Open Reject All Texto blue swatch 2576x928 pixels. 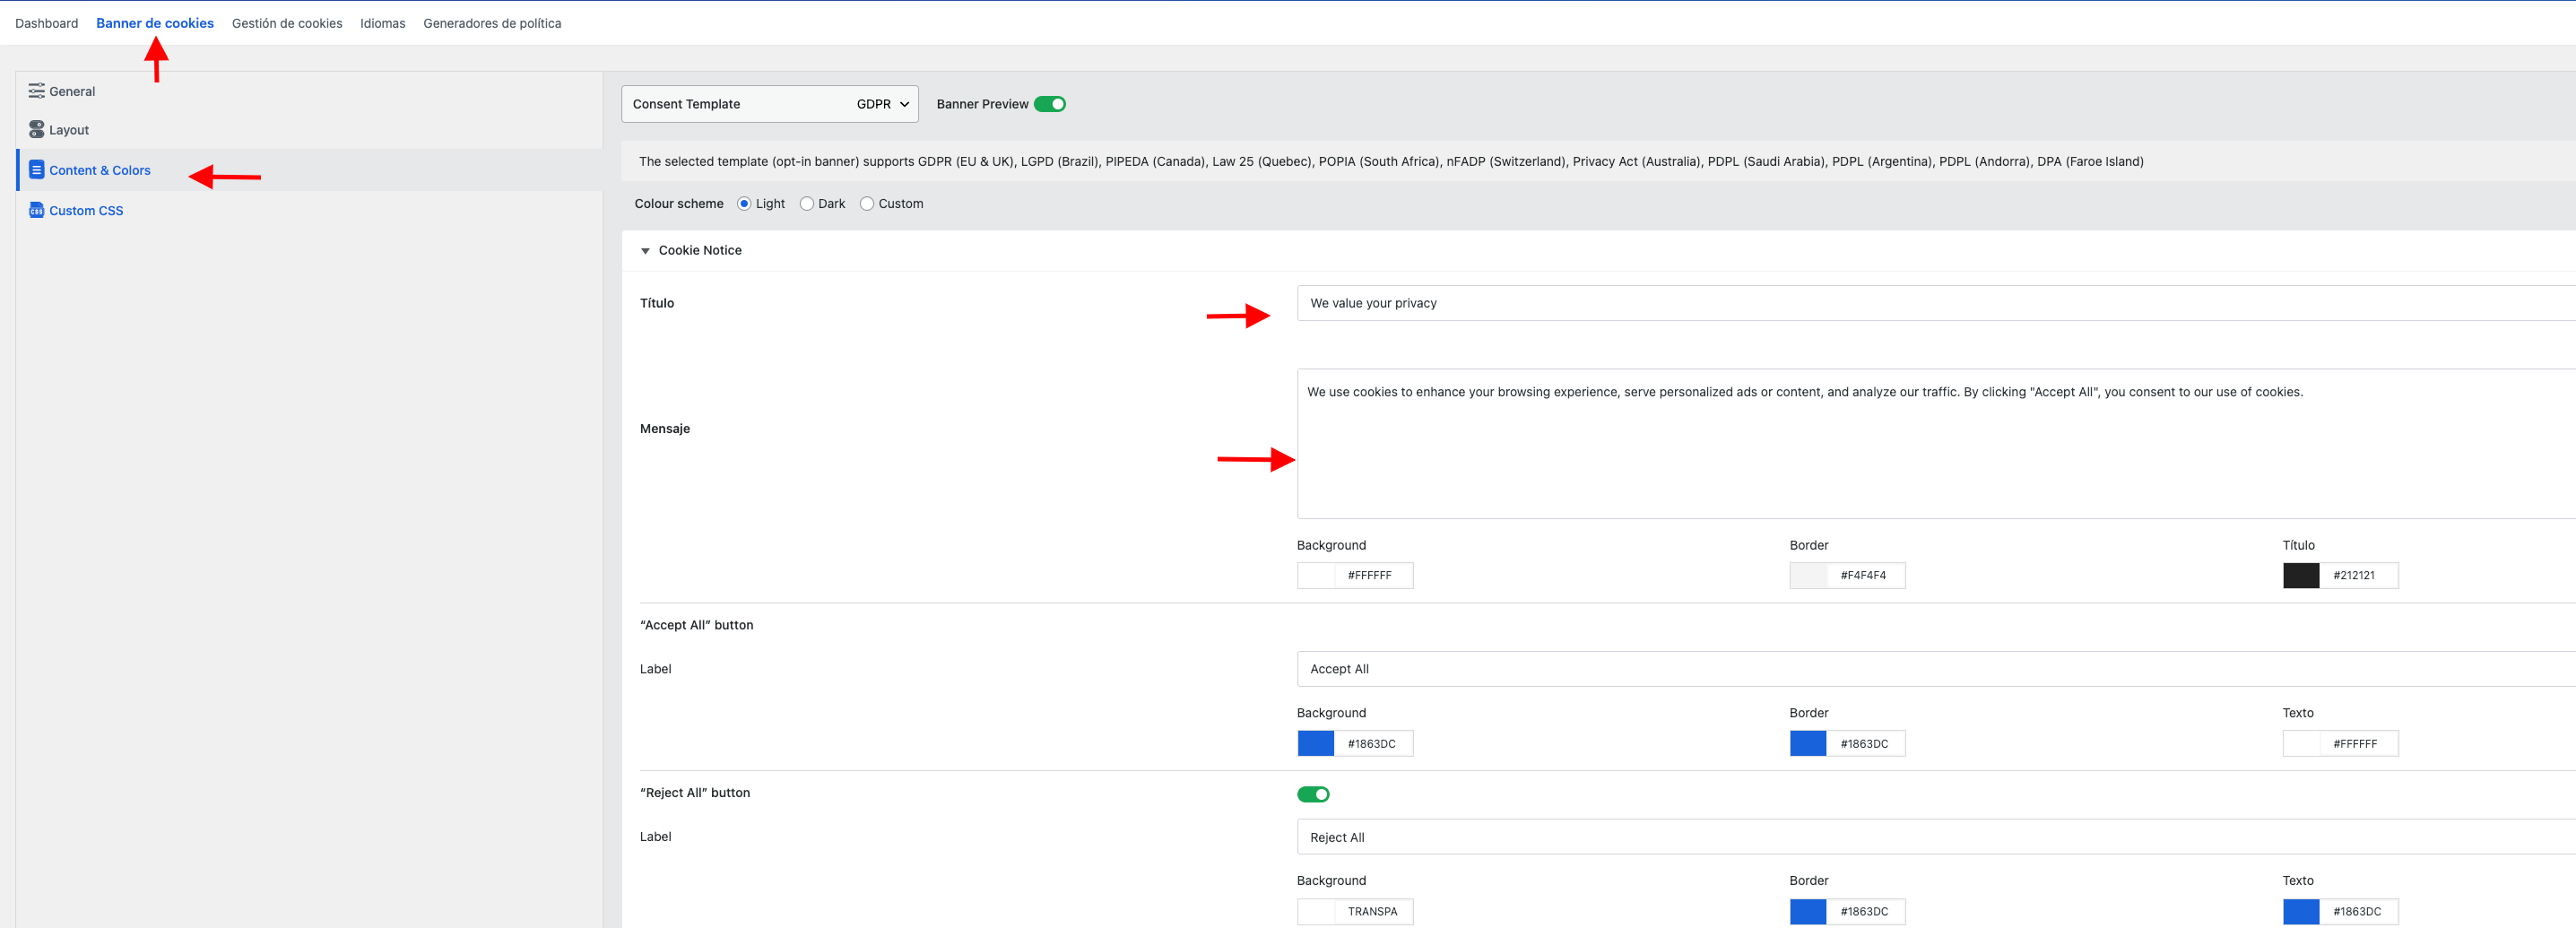[2301, 911]
